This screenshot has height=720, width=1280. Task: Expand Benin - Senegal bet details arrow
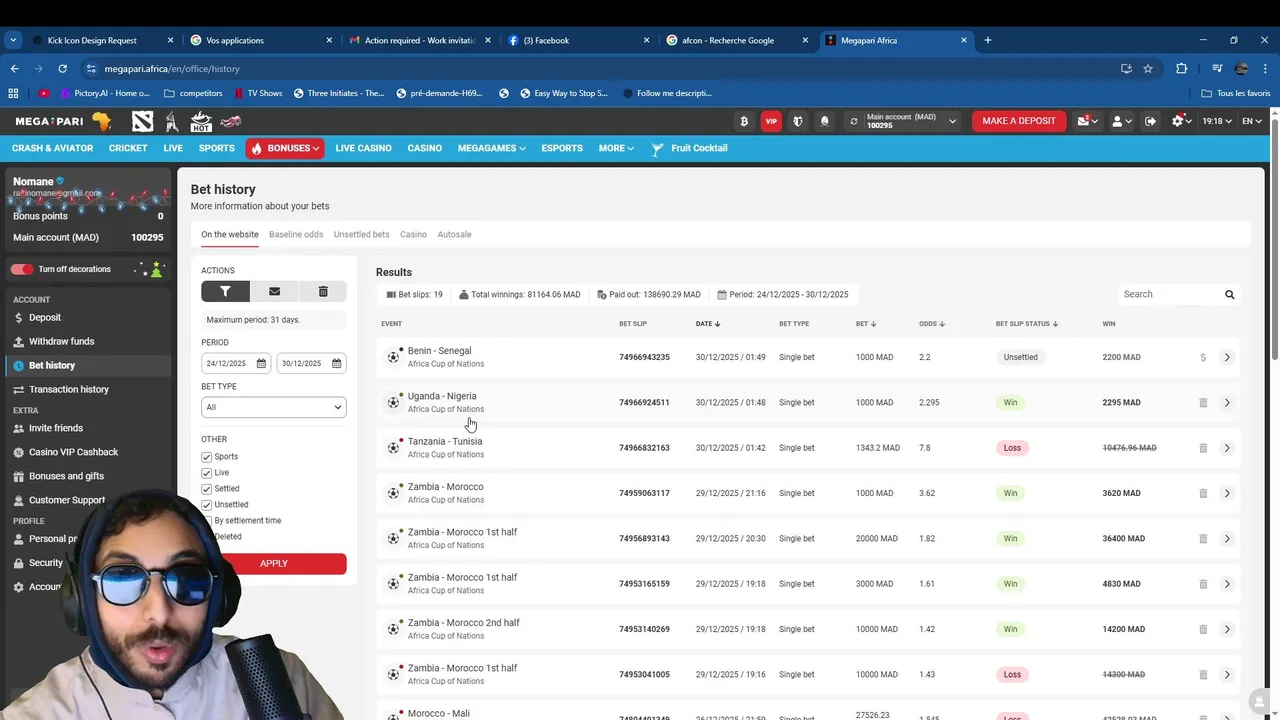(1227, 357)
